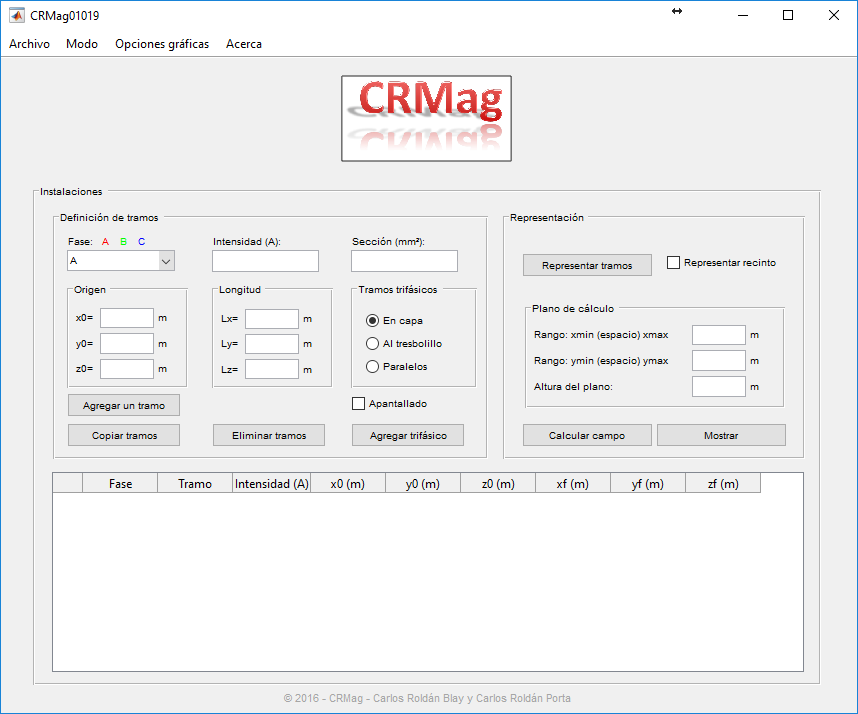The width and height of the screenshot is (858, 714).
Task: Choose the Al tresbolillo radio option
Action: pos(373,344)
